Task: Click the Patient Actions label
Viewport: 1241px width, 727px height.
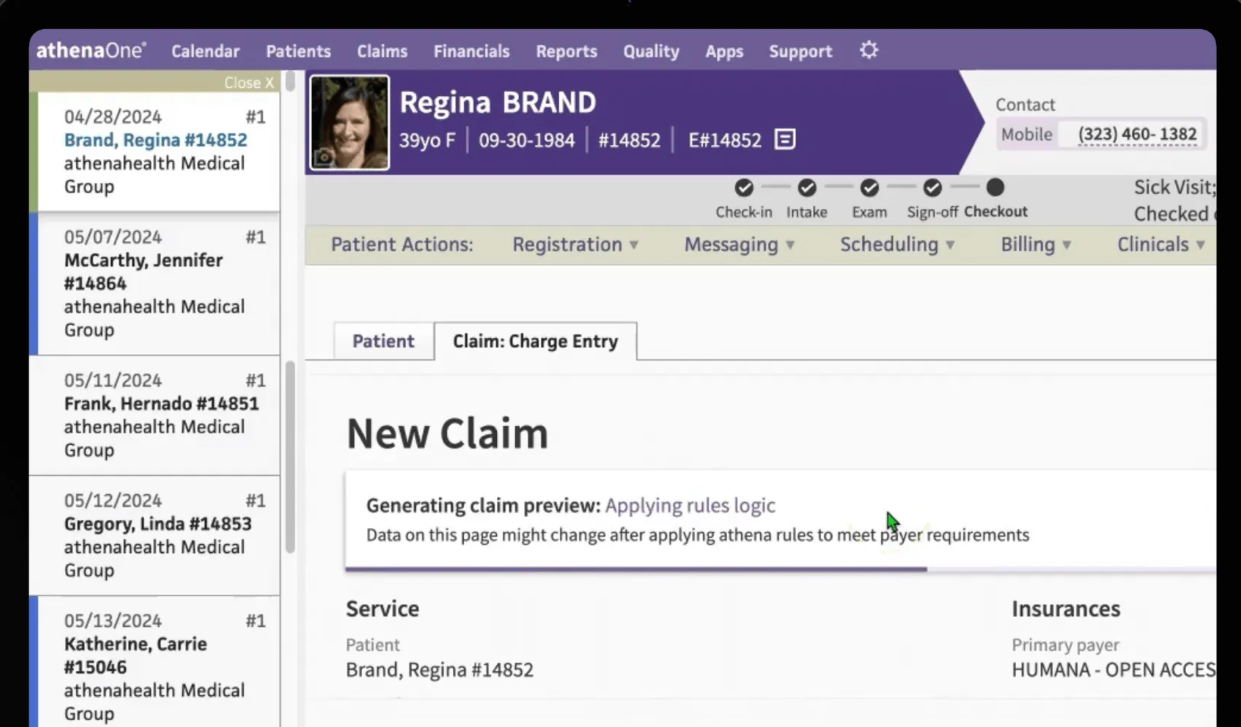Action: tap(402, 244)
